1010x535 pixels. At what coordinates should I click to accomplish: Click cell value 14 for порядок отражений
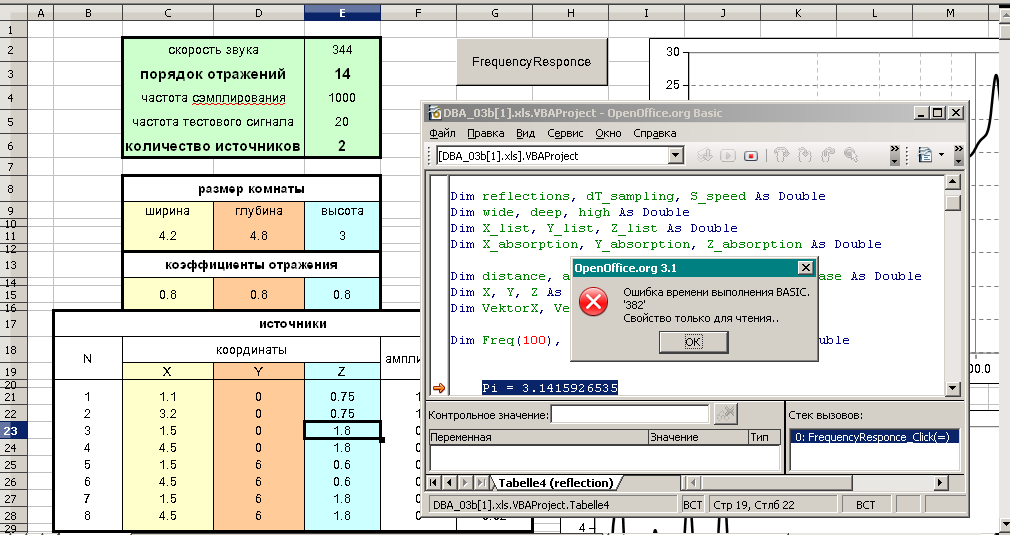coord(342,74)
